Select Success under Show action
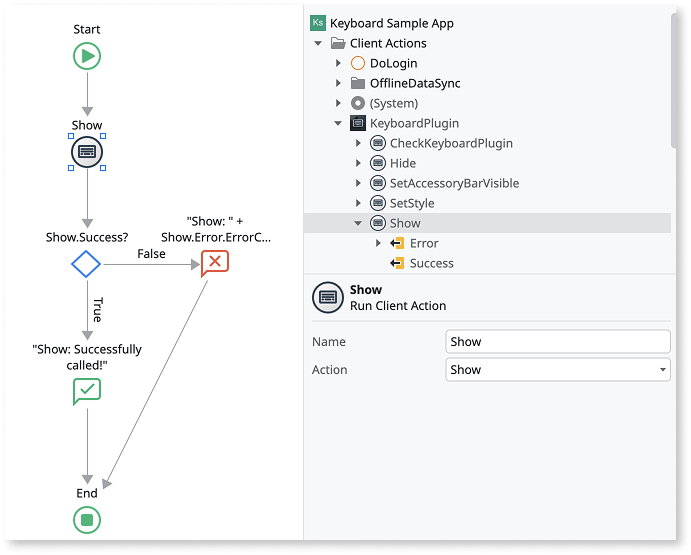The height and width of the screenshot is (555, 691). point(432,263)
